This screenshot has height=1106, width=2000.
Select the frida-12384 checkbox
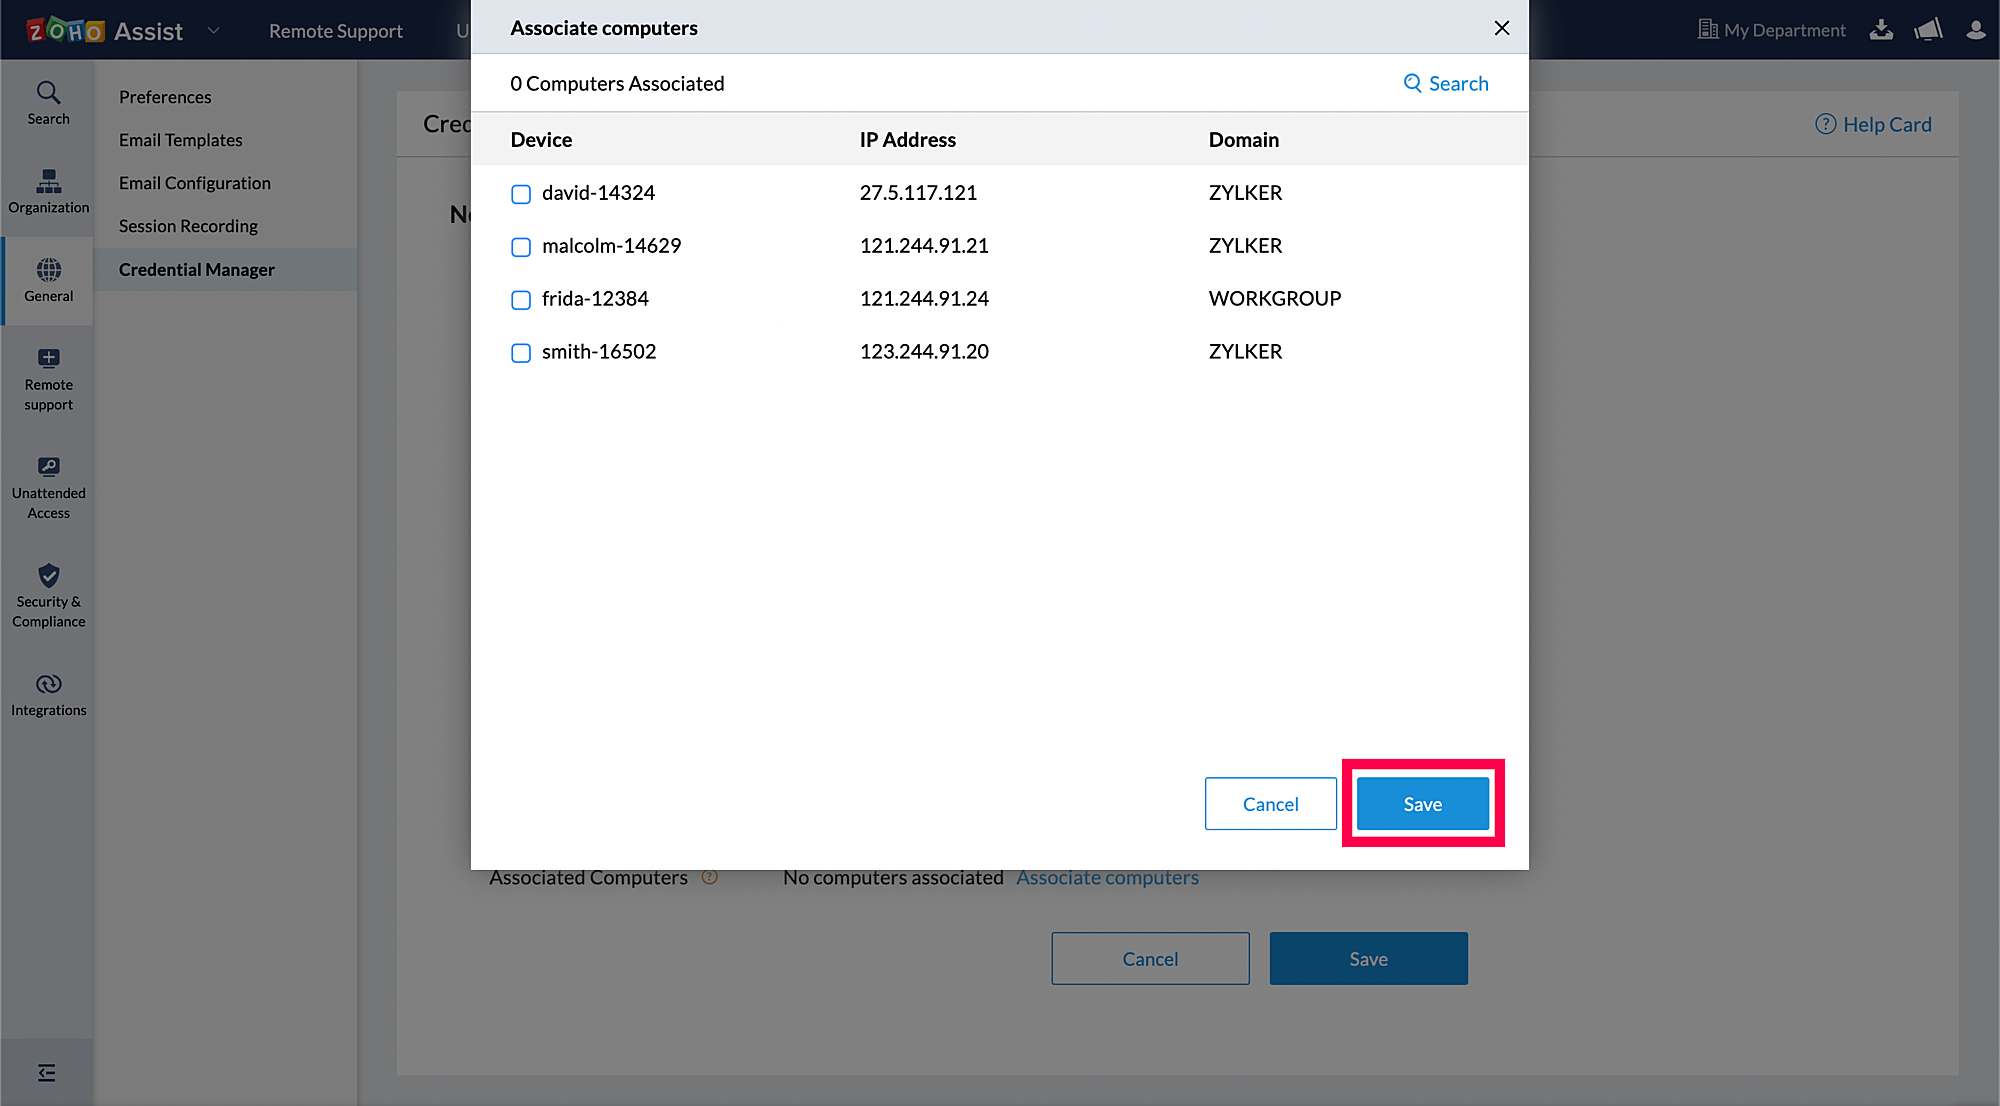coord(521,300)
